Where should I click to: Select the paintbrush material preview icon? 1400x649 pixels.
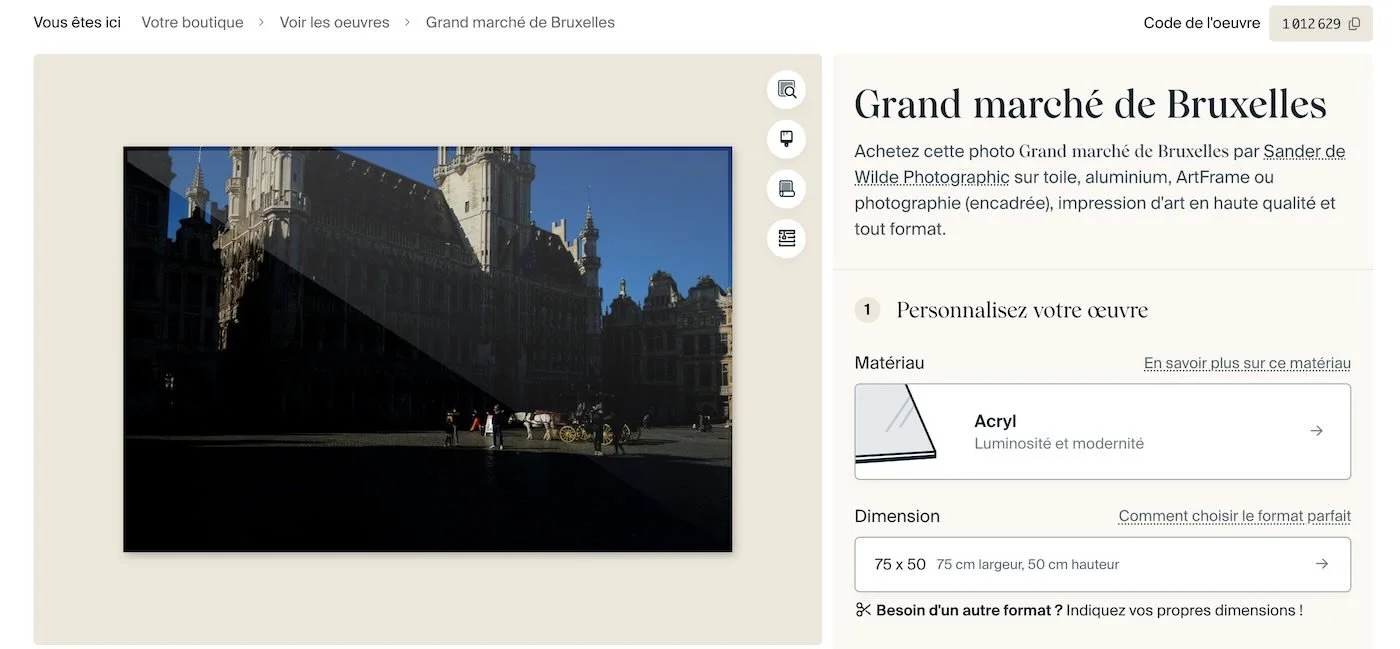pos(786,138)
